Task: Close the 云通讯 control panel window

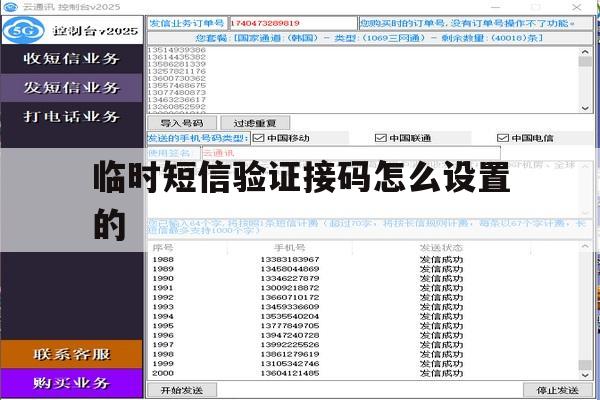Action: click(x=577, y=7)
